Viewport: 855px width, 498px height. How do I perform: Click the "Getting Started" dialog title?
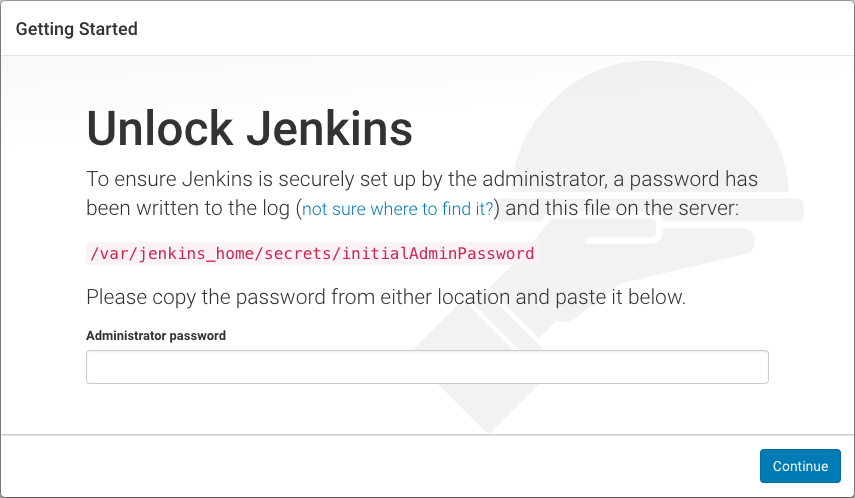click(77, 29)
